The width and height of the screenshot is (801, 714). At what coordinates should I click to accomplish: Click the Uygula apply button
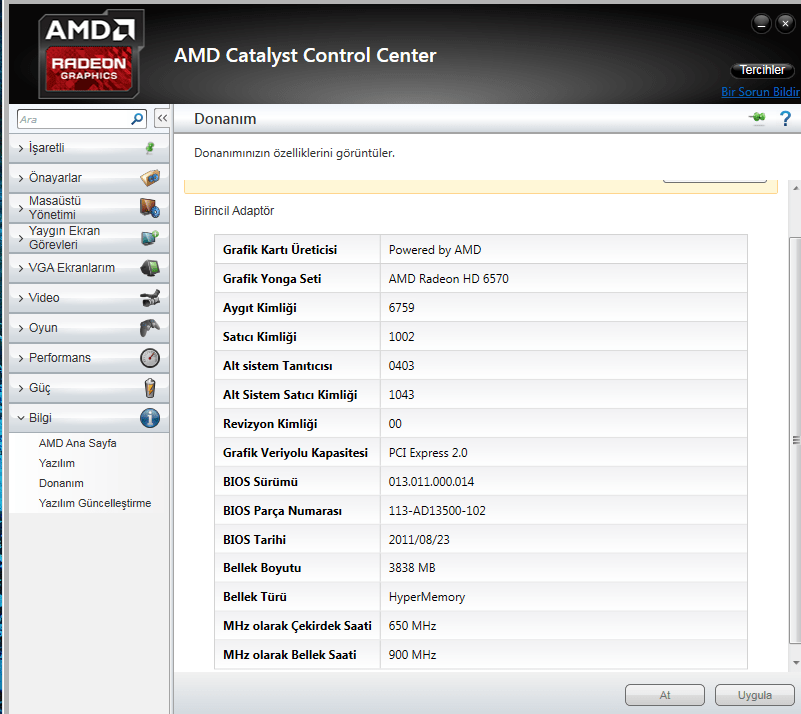tap(755, 695)
